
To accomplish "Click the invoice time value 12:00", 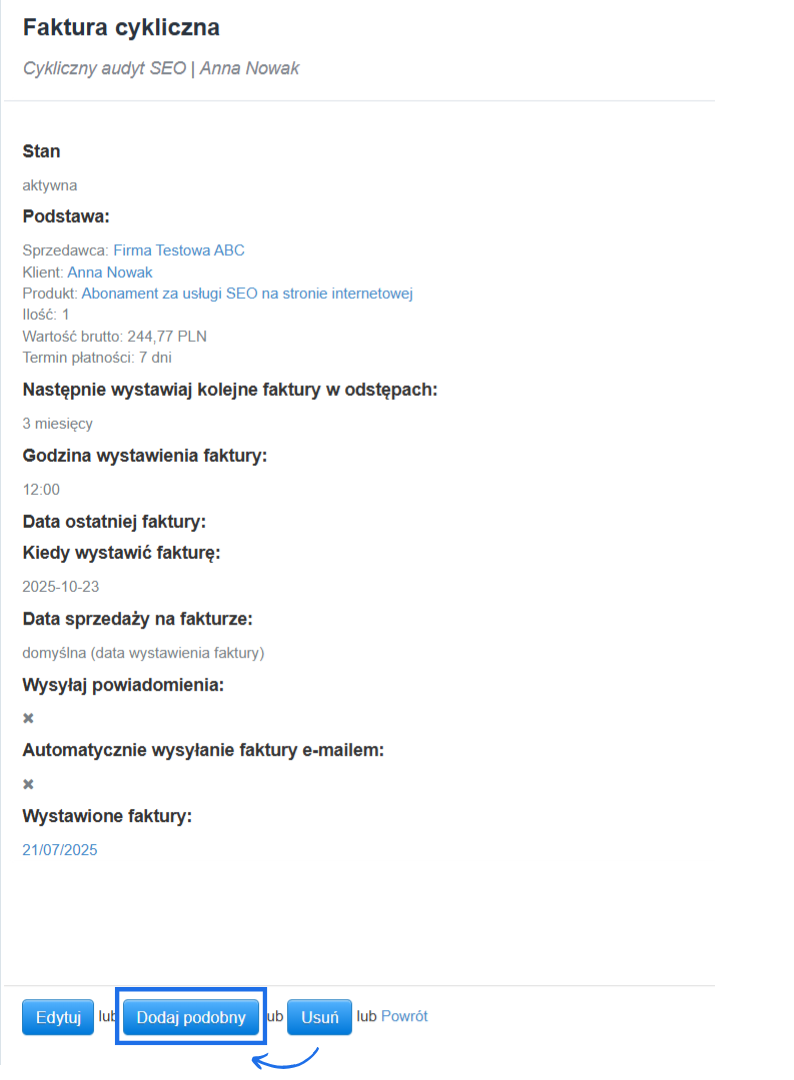I will [41, 489].
